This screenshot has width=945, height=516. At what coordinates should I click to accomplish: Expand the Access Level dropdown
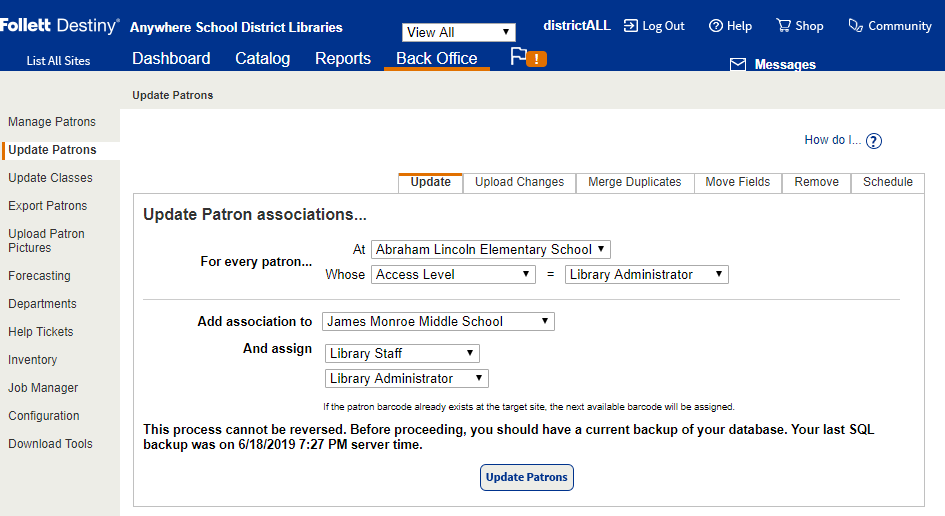(x=455, y=274)
